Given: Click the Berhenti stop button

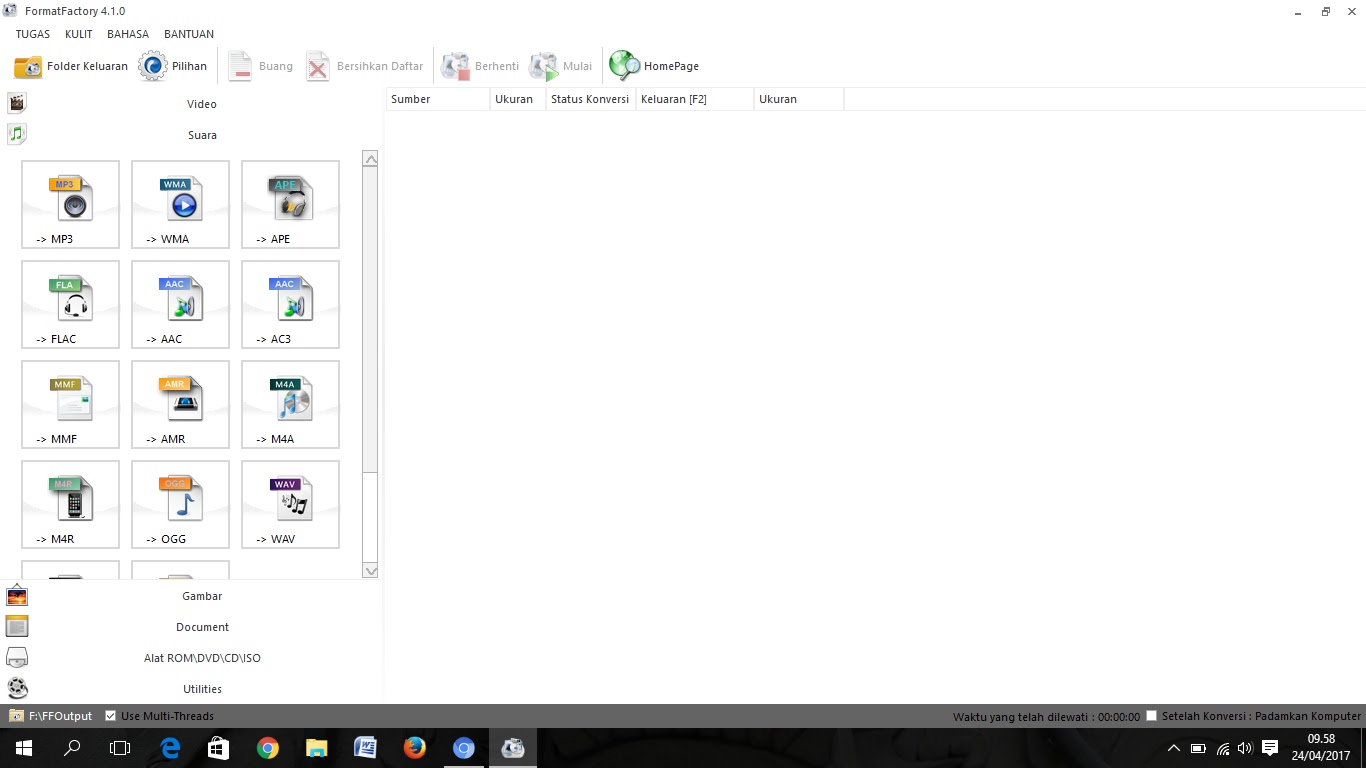Looking at the screenshot, I should (x=481, y=66).
